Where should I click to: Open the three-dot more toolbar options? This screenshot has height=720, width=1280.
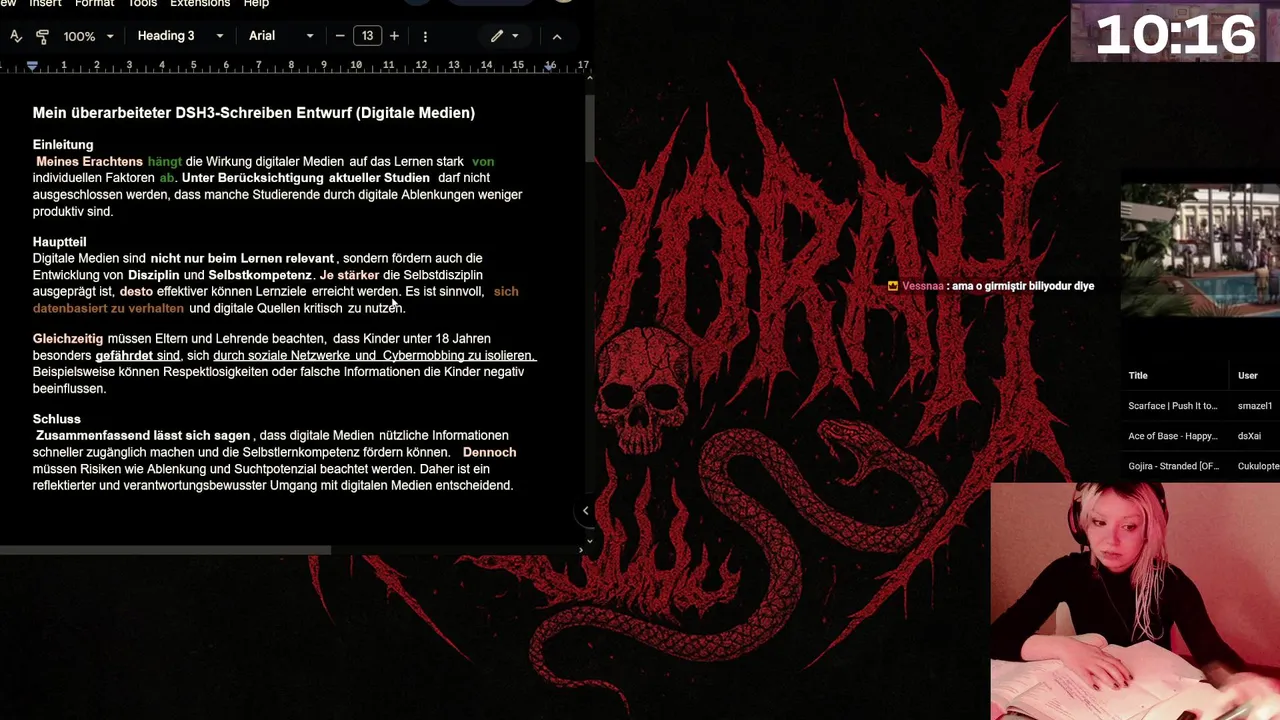click(425, 36)
